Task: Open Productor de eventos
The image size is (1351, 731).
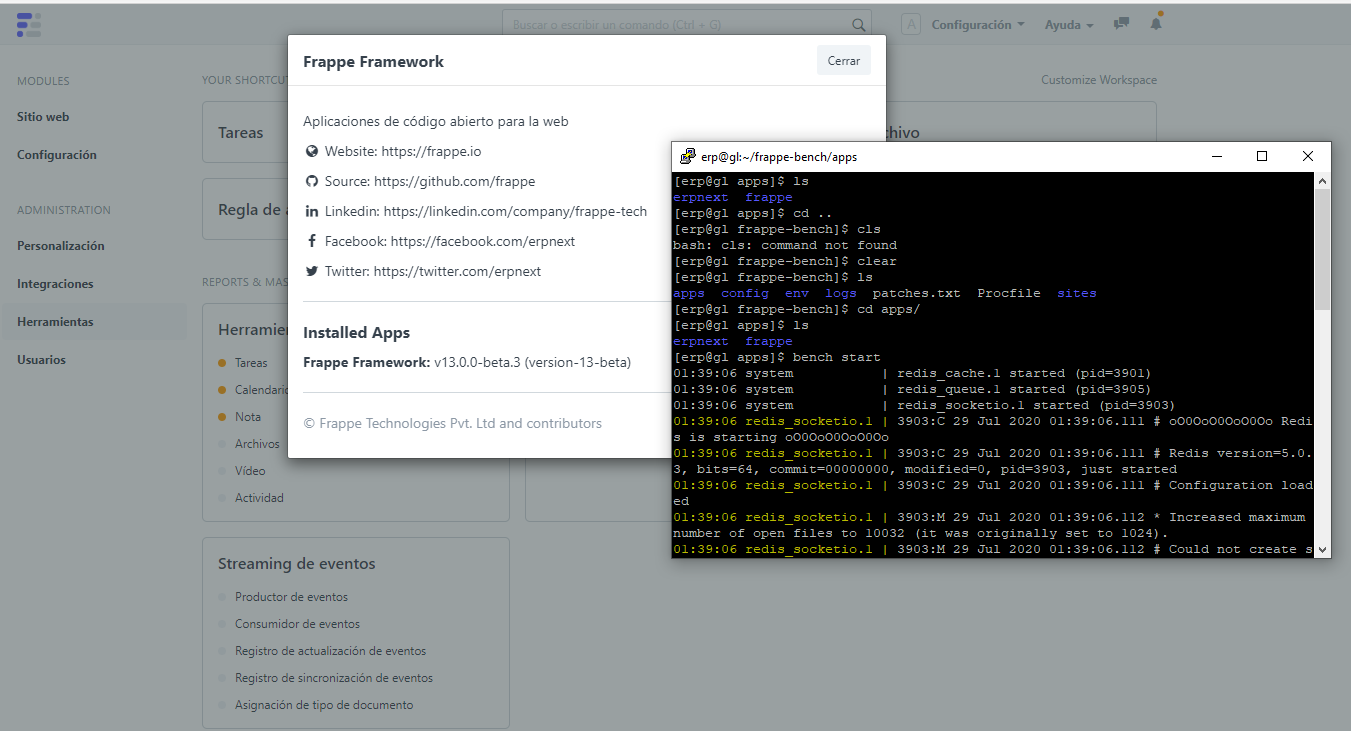Action: coord(291,597)
